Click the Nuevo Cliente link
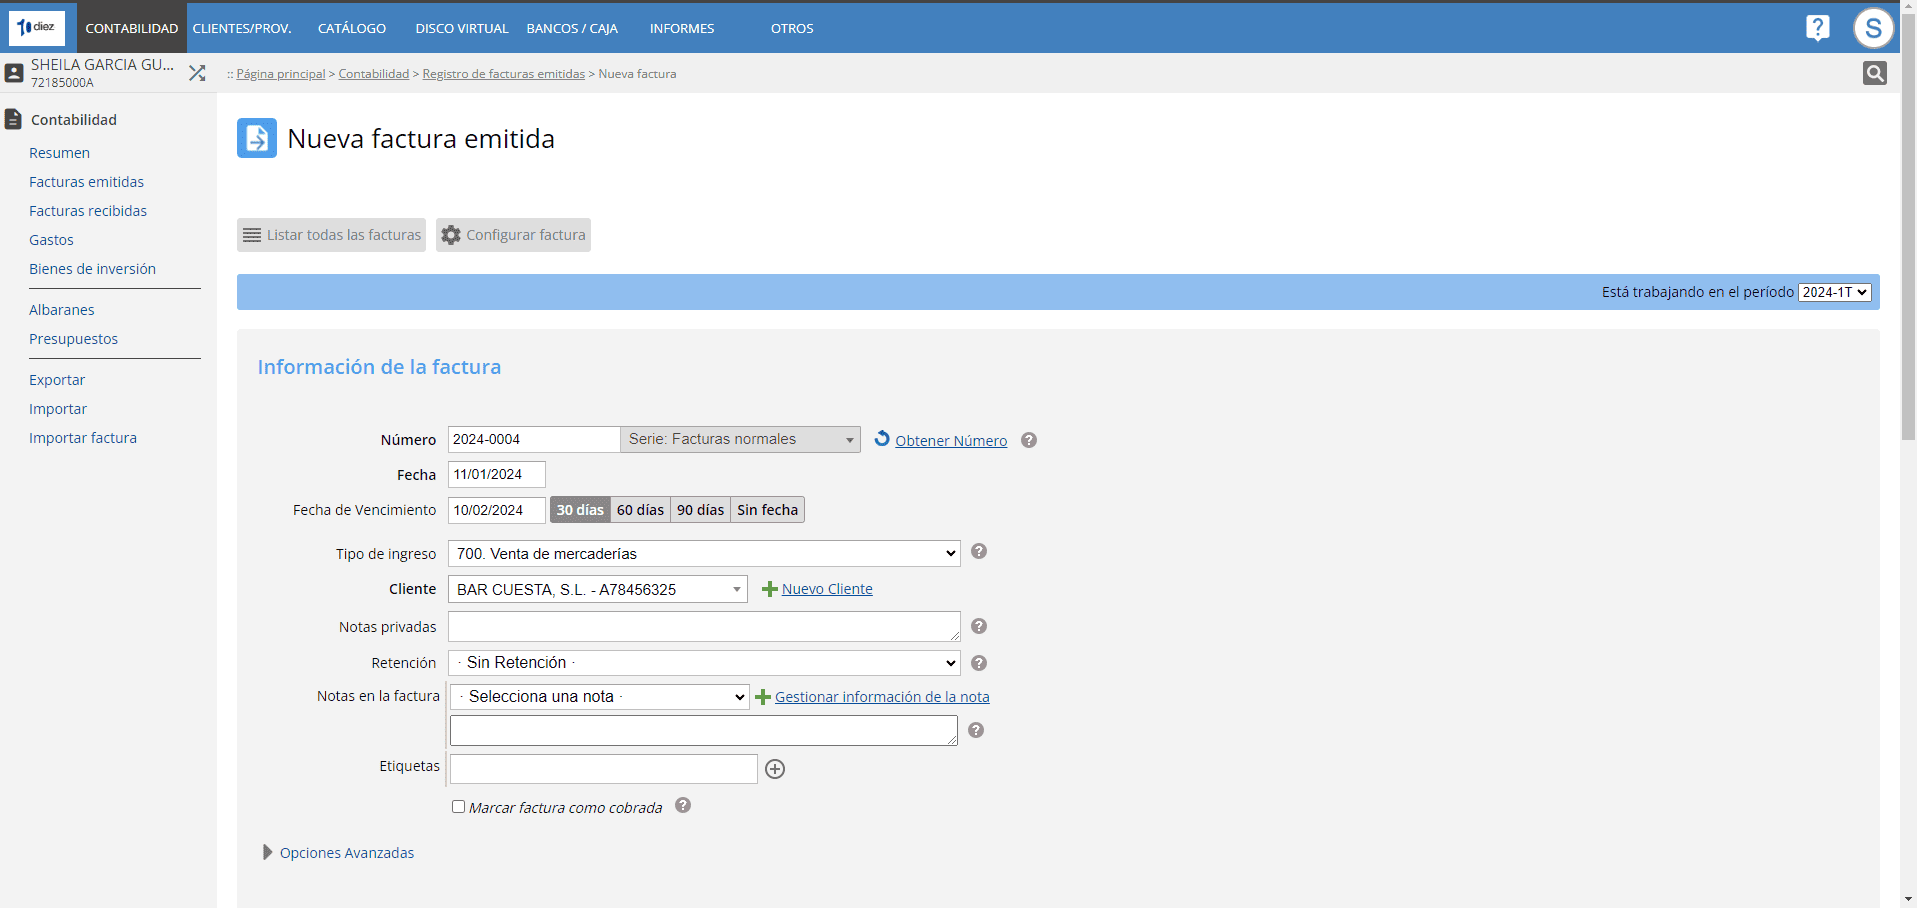This screenshot has width=1917, height=908. [x=826, y=589]
